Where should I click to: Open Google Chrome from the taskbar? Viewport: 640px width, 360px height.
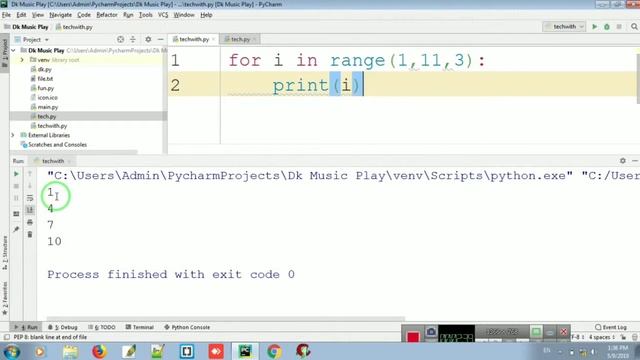274,351
